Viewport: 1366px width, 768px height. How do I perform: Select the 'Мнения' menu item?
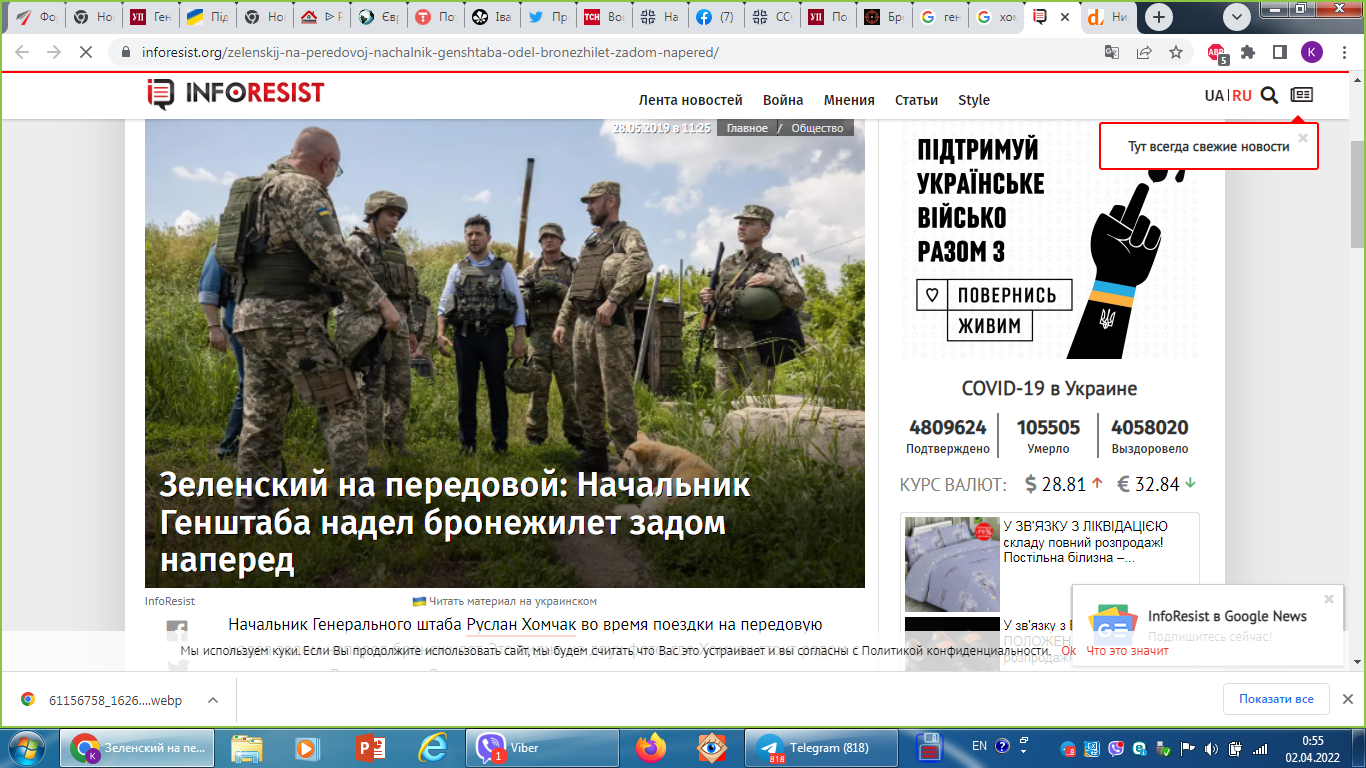(849, 100)
